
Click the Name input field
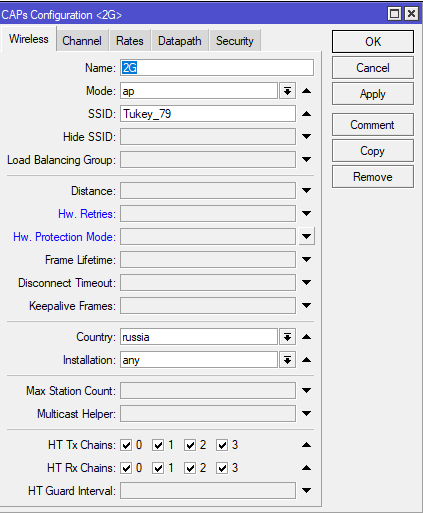click(x=217, y=68)
